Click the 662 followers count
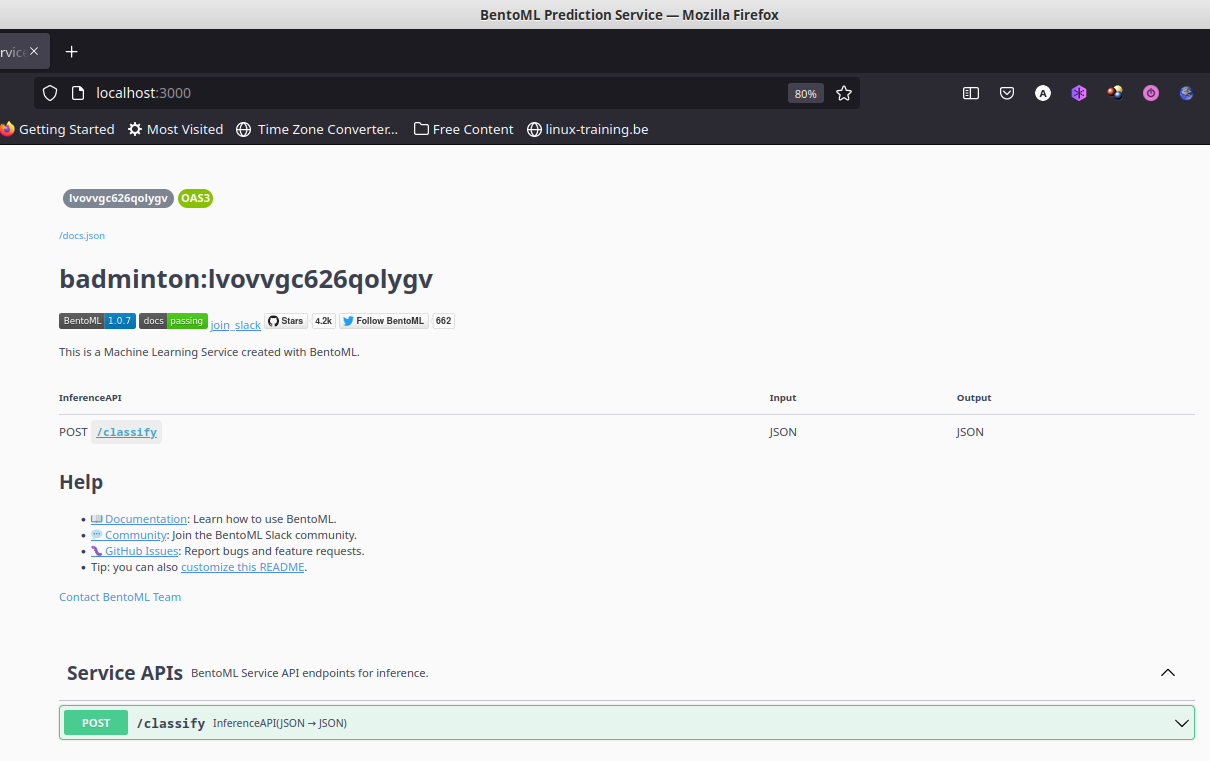This screenshot has height=761, width=1210. click(x=443, y=321)
